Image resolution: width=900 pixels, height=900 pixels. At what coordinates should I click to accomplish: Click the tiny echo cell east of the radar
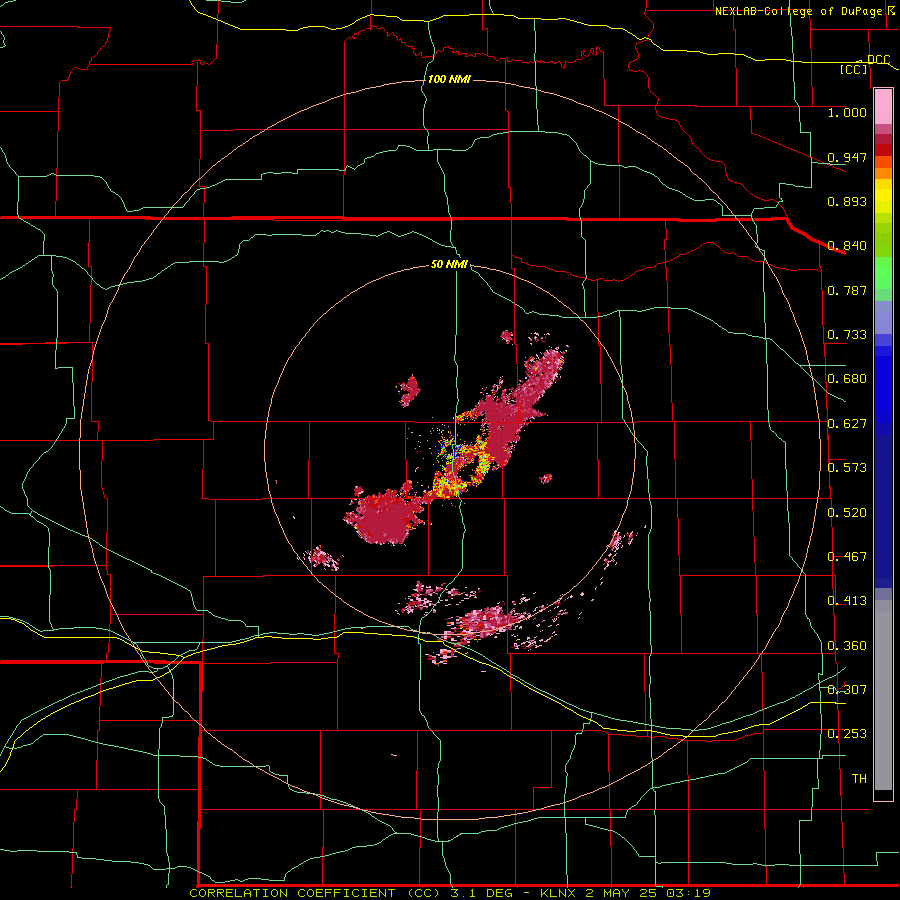546,479
